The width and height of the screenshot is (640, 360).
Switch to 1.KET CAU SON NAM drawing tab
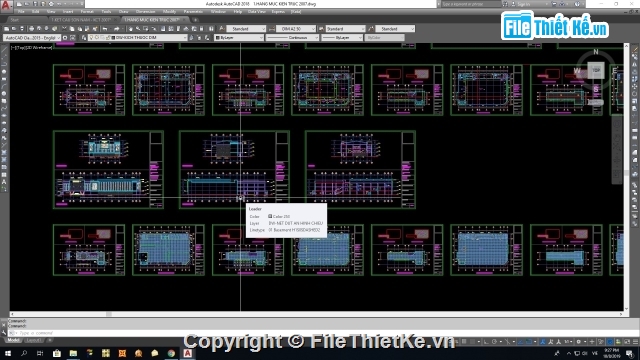81,20
